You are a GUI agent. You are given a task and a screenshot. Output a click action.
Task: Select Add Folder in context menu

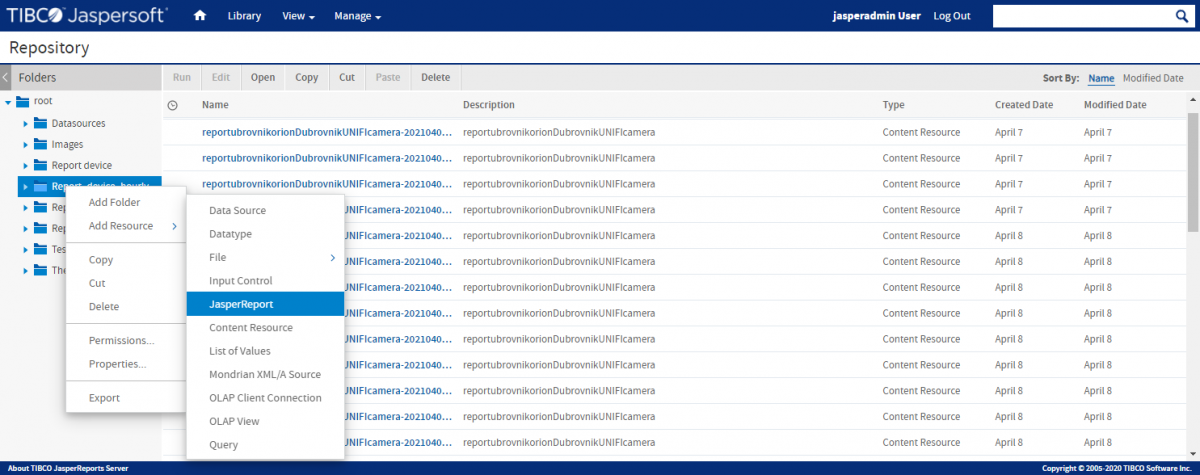tap(114, 202)
